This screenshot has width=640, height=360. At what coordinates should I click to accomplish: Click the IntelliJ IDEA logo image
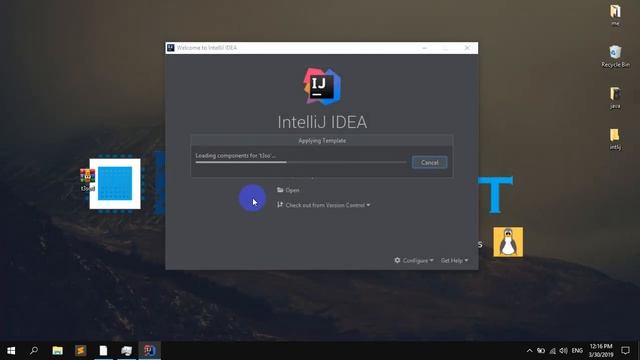click(x=322, y=87)
